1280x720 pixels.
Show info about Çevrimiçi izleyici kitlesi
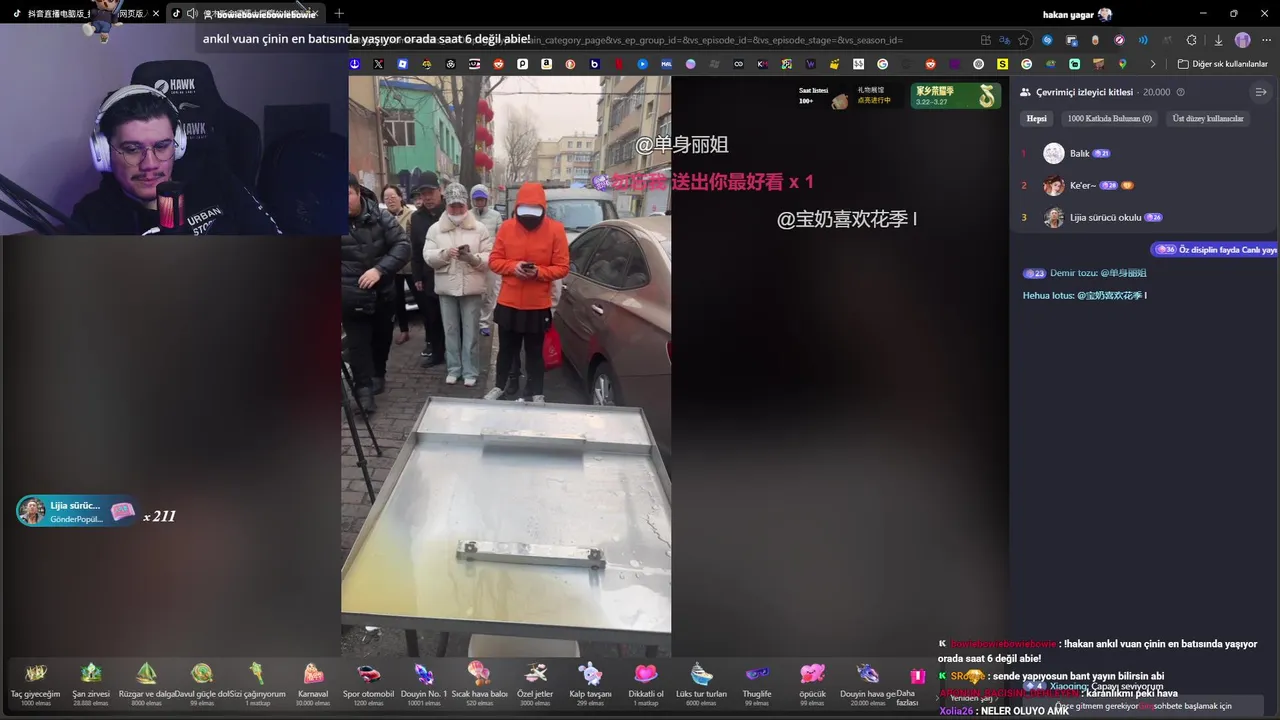pyautogui.click(x=1180, y=92)
